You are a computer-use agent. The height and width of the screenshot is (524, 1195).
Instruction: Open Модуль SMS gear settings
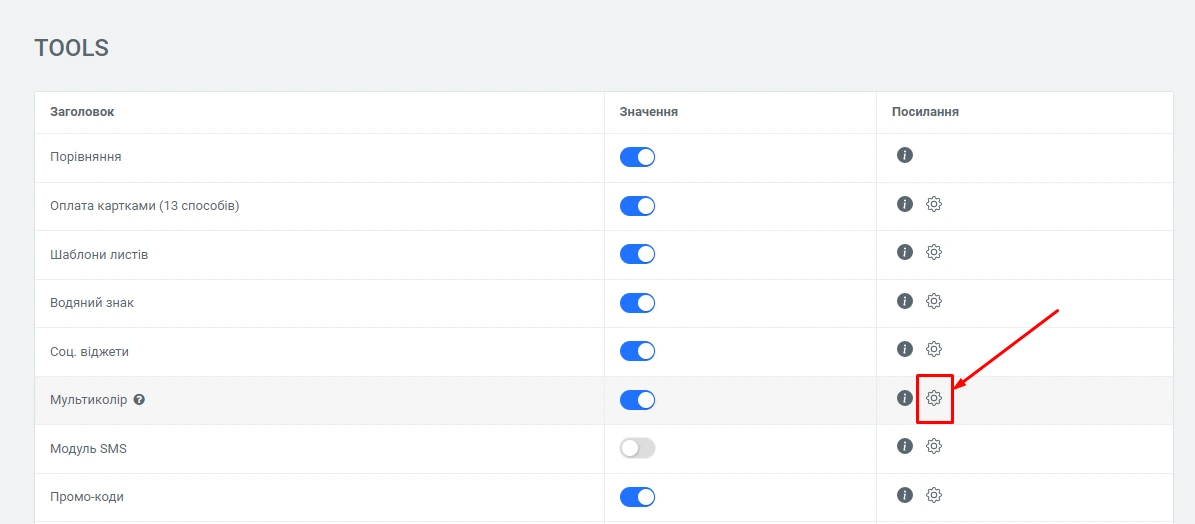tap(934, 446)
